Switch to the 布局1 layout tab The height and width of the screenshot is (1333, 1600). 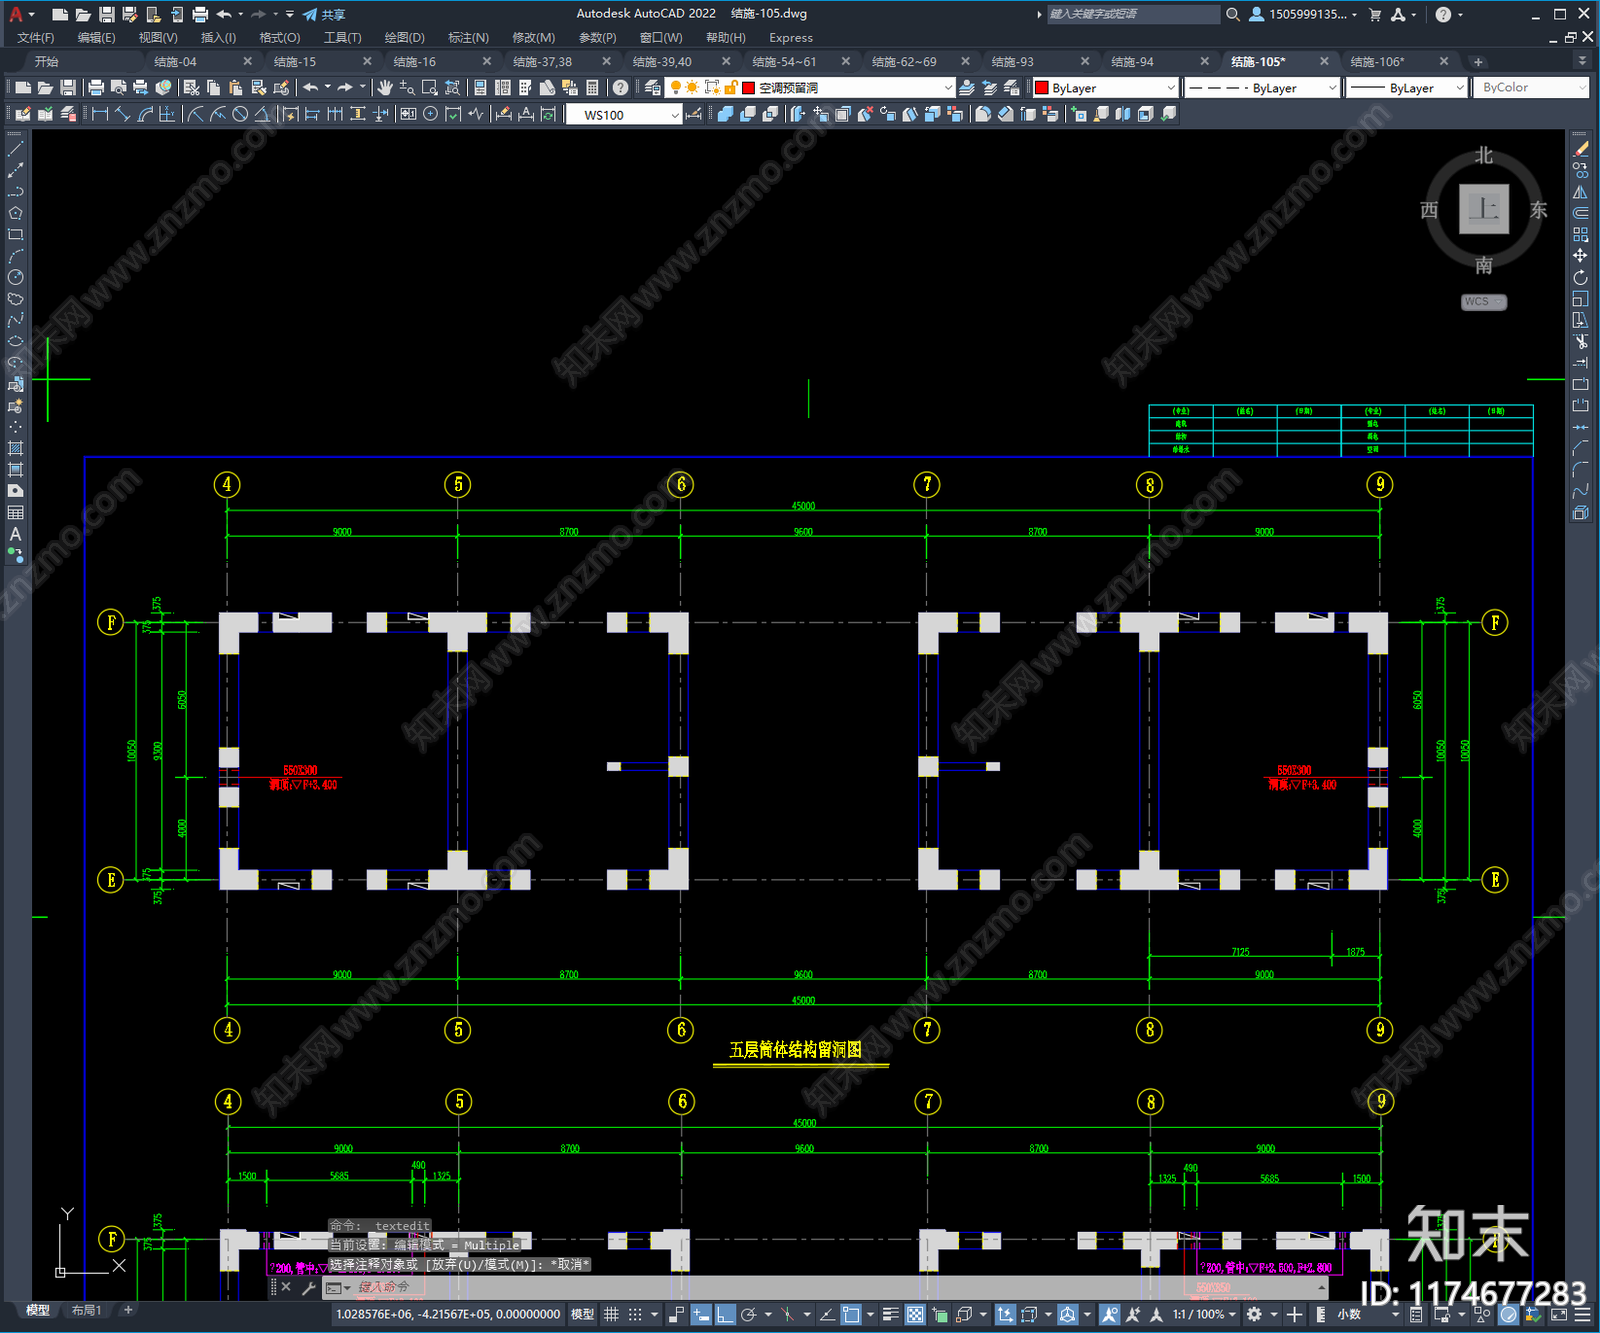click(87, 1310)
